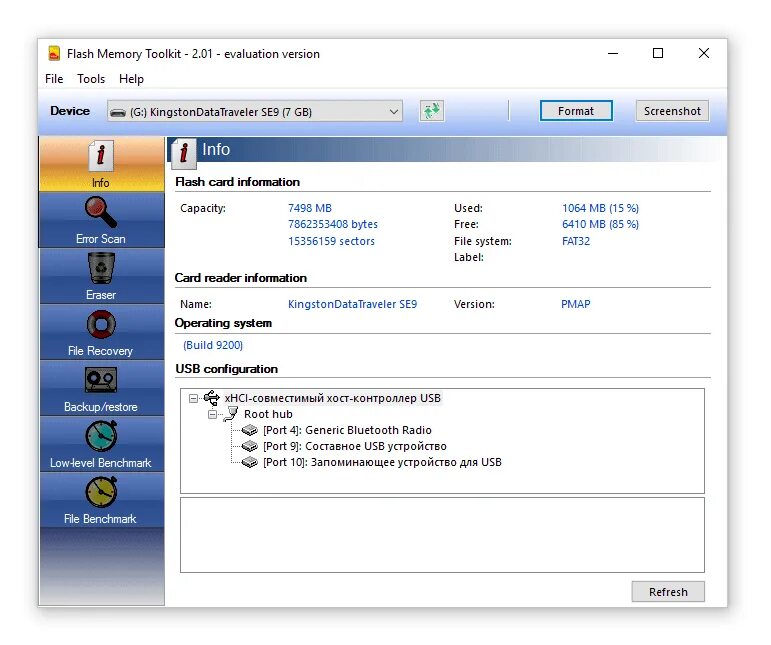Select the Eraser tool
This screenshot has width=771, height=645.
[x=101, y=276]
